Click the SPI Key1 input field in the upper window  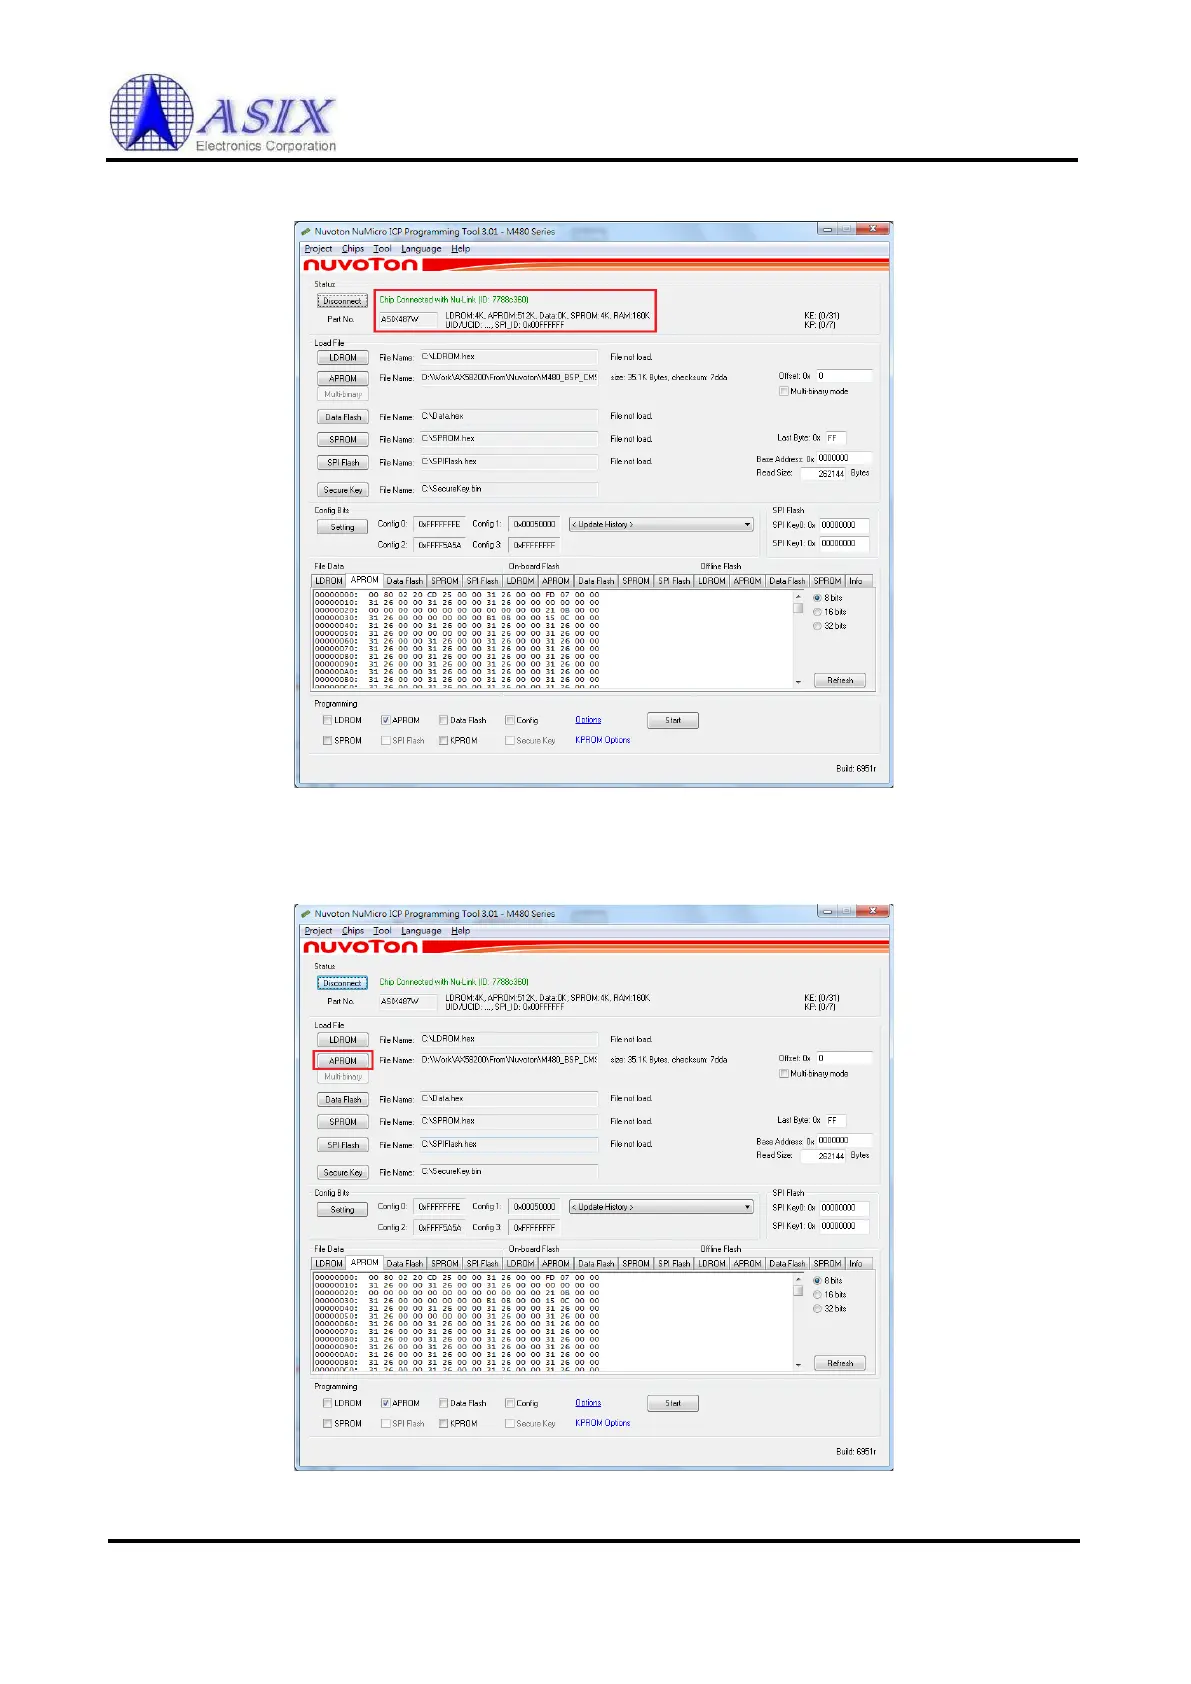click(844, 544)
